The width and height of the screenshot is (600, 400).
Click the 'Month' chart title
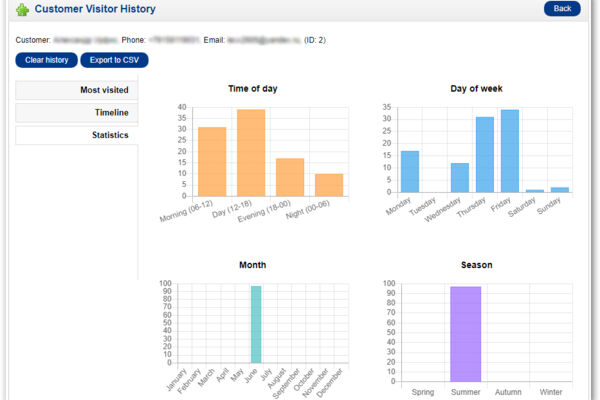[x=253, y=265]
